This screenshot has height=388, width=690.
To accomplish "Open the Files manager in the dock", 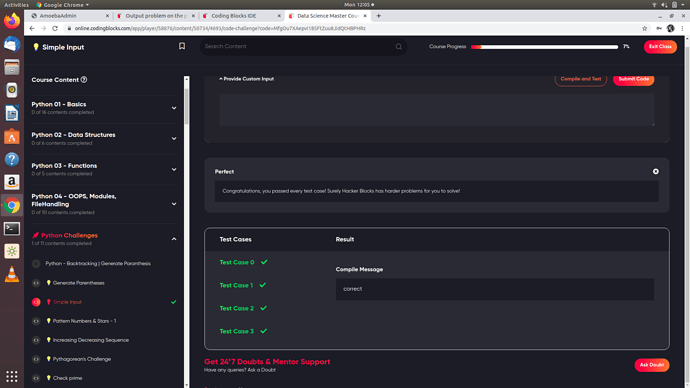I will pos(12,67).
